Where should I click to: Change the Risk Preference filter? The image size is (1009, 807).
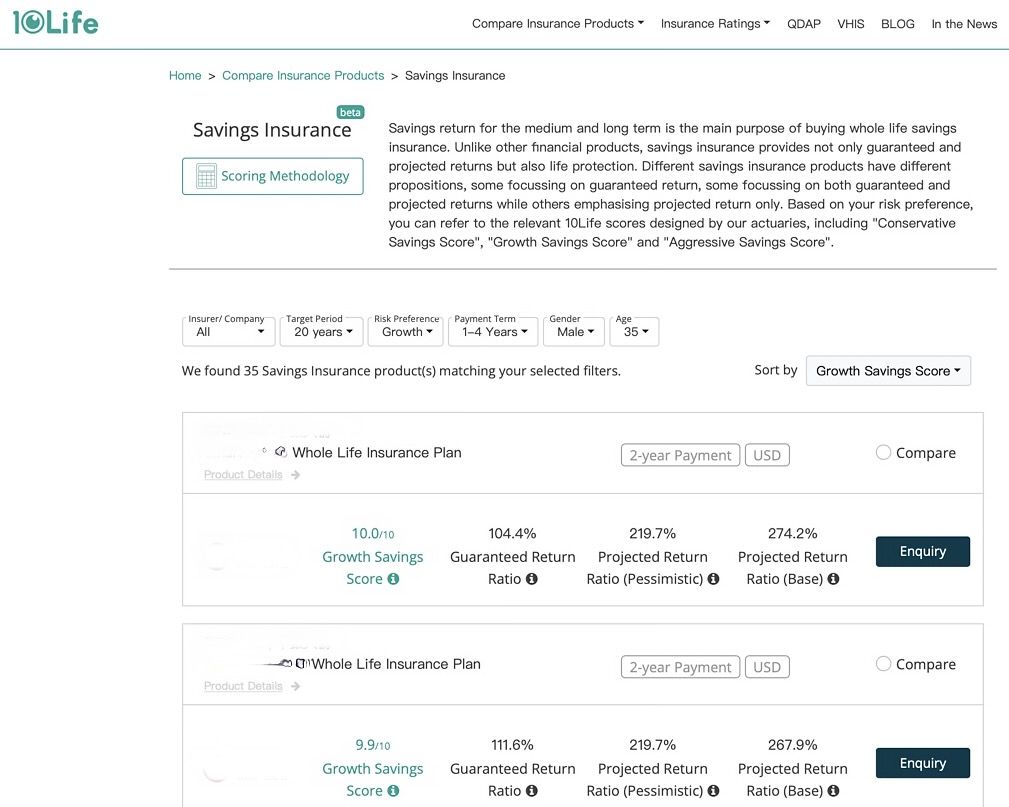pyautogui.click(x=407, y=332)
